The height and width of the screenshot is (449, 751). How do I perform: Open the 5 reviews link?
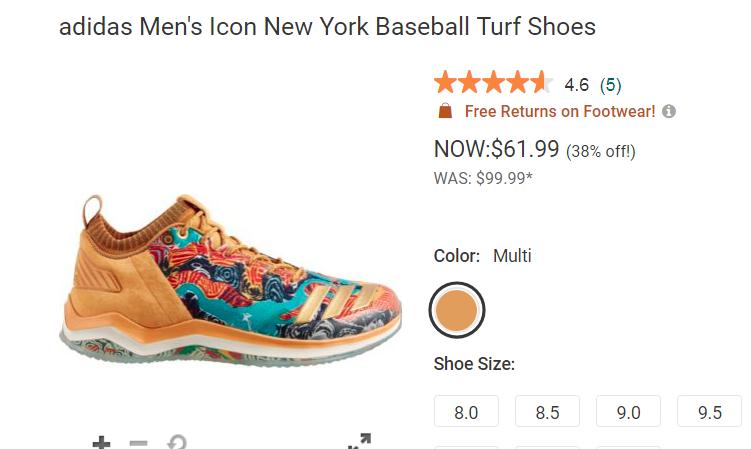point(610,85)
